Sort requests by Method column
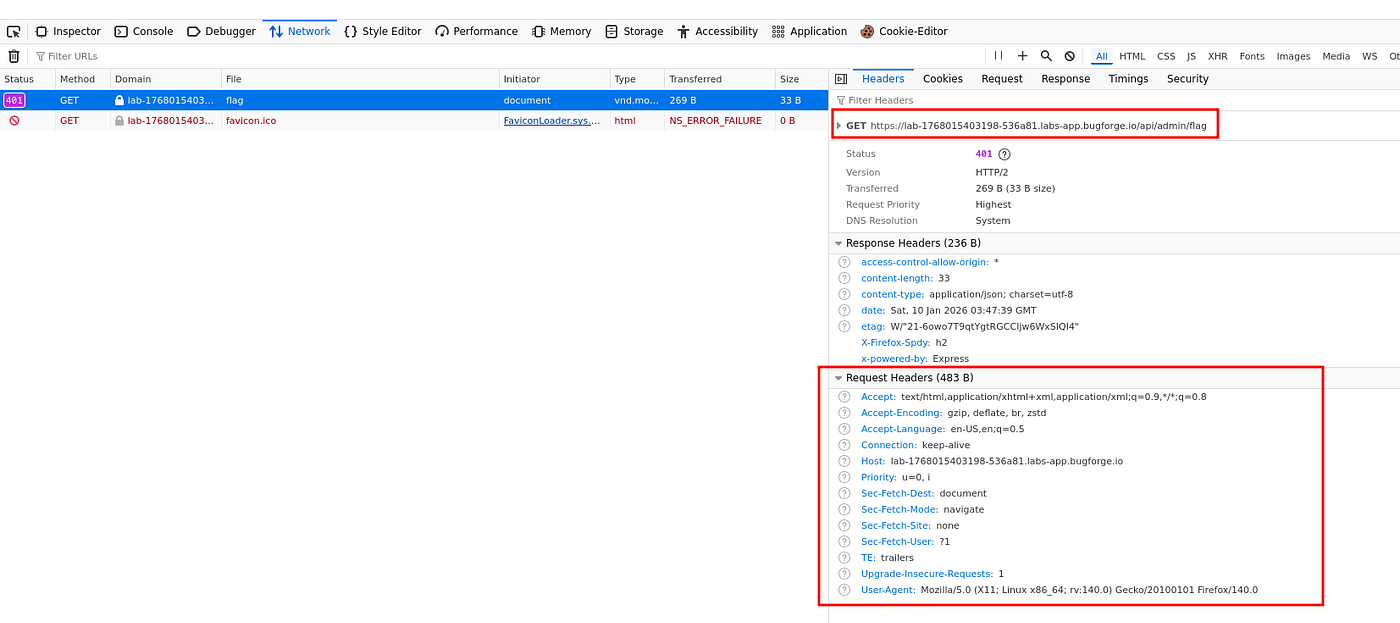The height and width of the screenshot is (623, 1400). coord(82,79)
